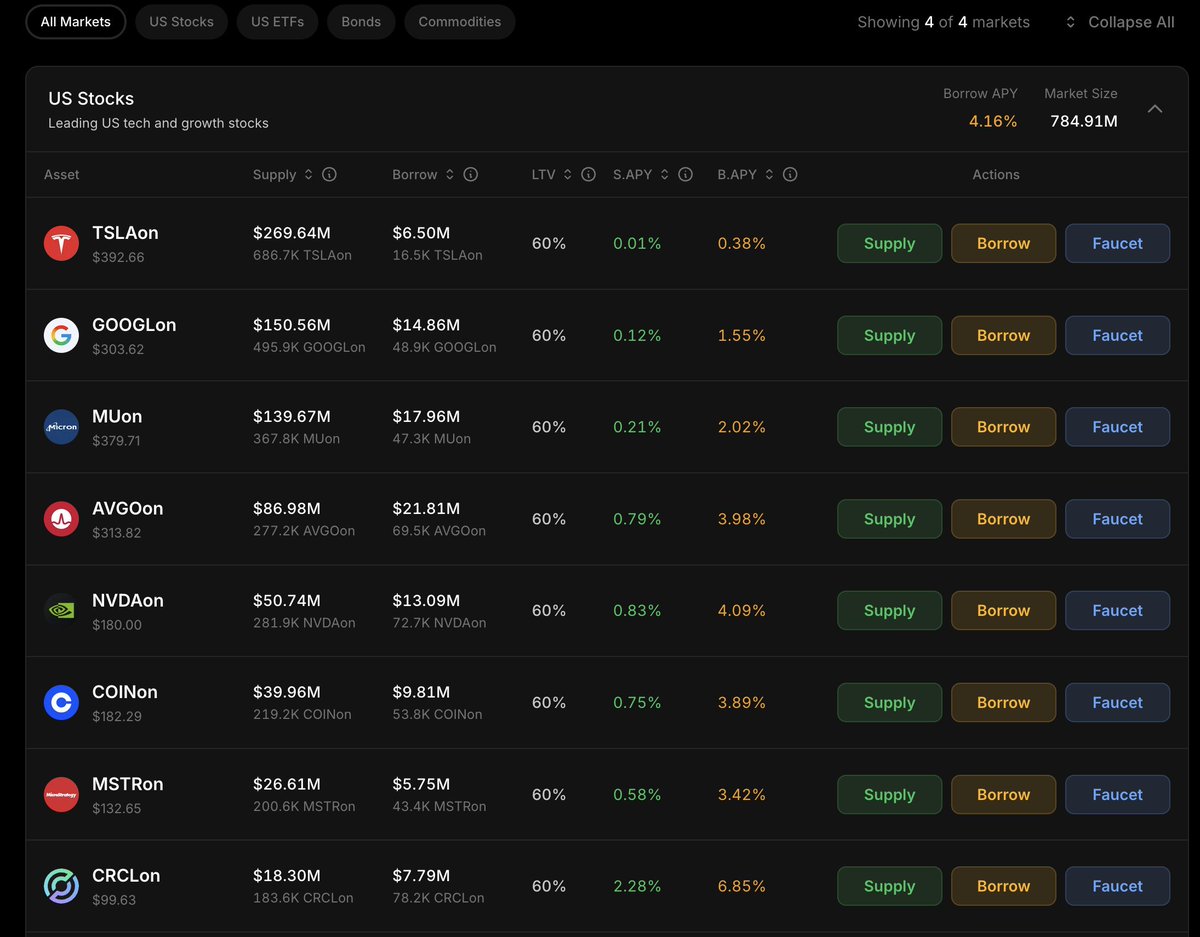Click MSTRon supply value $26.61M
1200x937 pixels.
tap(287, 784)
